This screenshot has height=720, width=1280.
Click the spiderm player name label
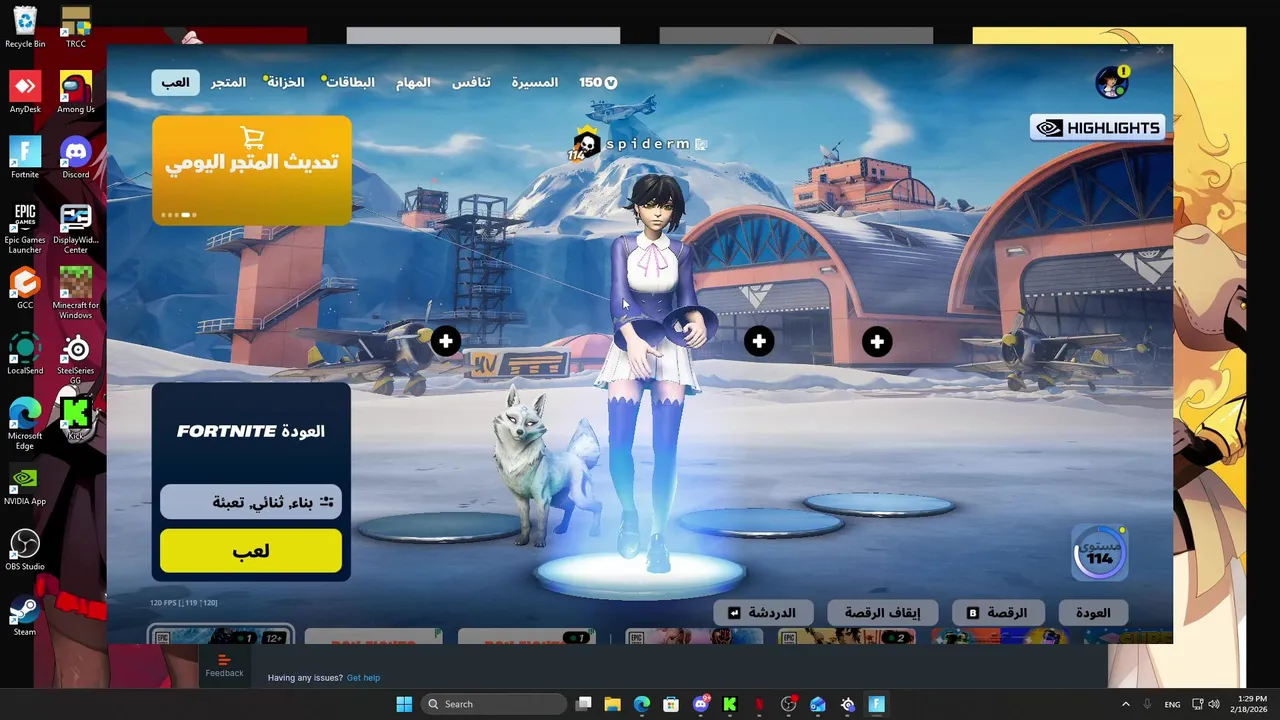click(x=648, y=144)
